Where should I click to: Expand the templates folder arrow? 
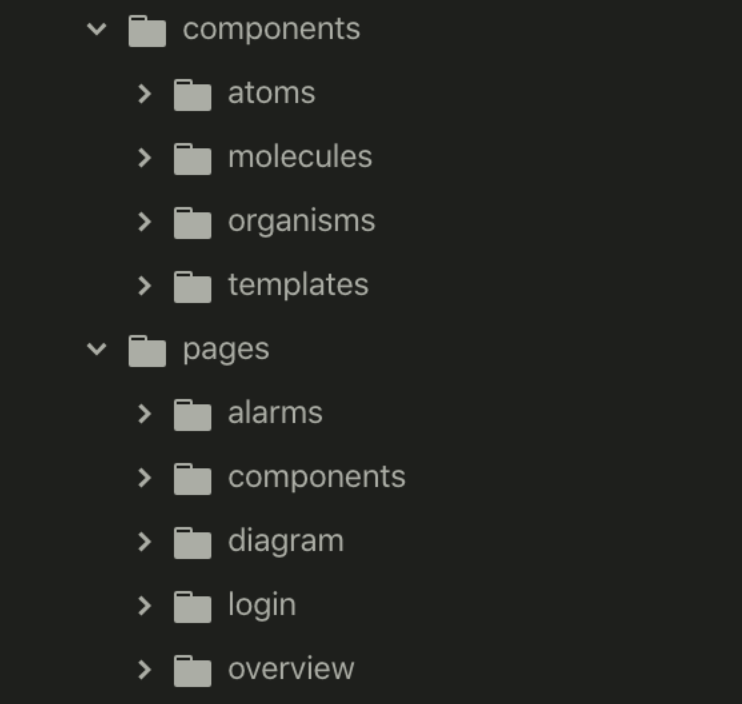[x=145, y=286]
